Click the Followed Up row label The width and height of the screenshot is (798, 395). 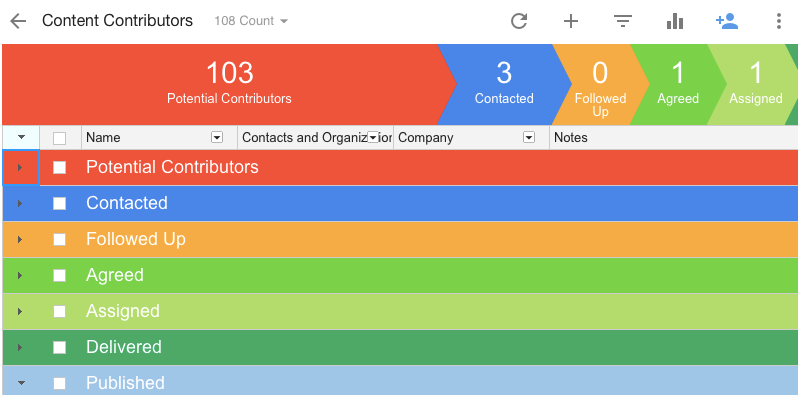tap(136, 239)
